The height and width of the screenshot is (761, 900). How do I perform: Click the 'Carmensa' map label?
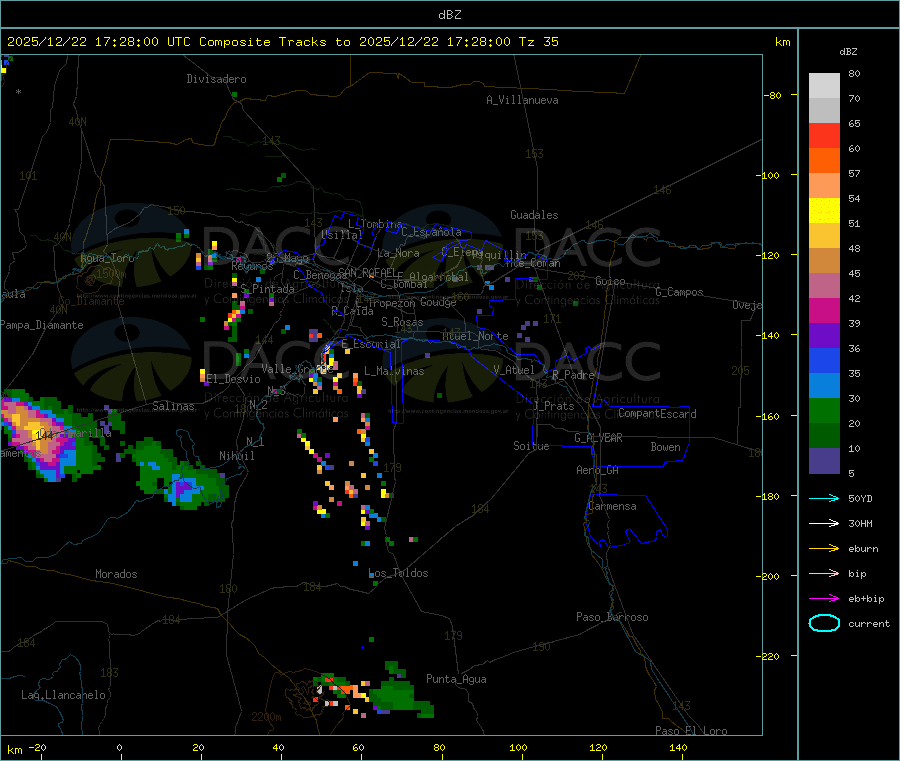(x=612, y=506)
